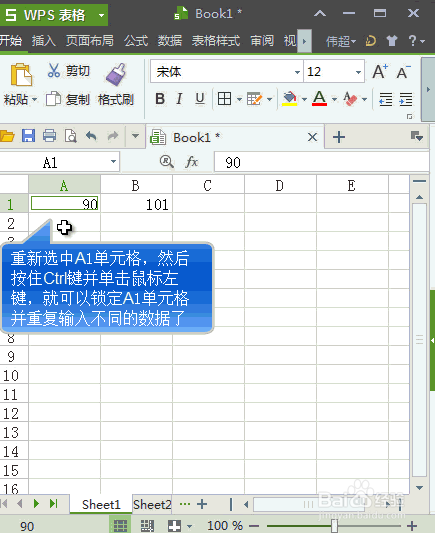The image size is (435, 533).
Task: Save workbook with floppy disk icon
Action: 29,136
